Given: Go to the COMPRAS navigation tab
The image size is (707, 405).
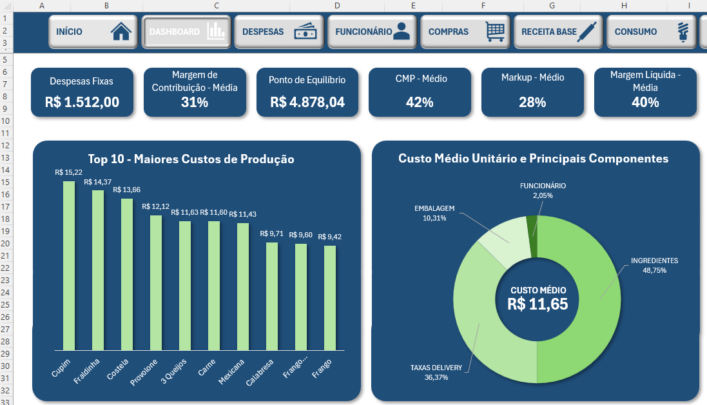Looking at the screenshot, I should (463, 32).
